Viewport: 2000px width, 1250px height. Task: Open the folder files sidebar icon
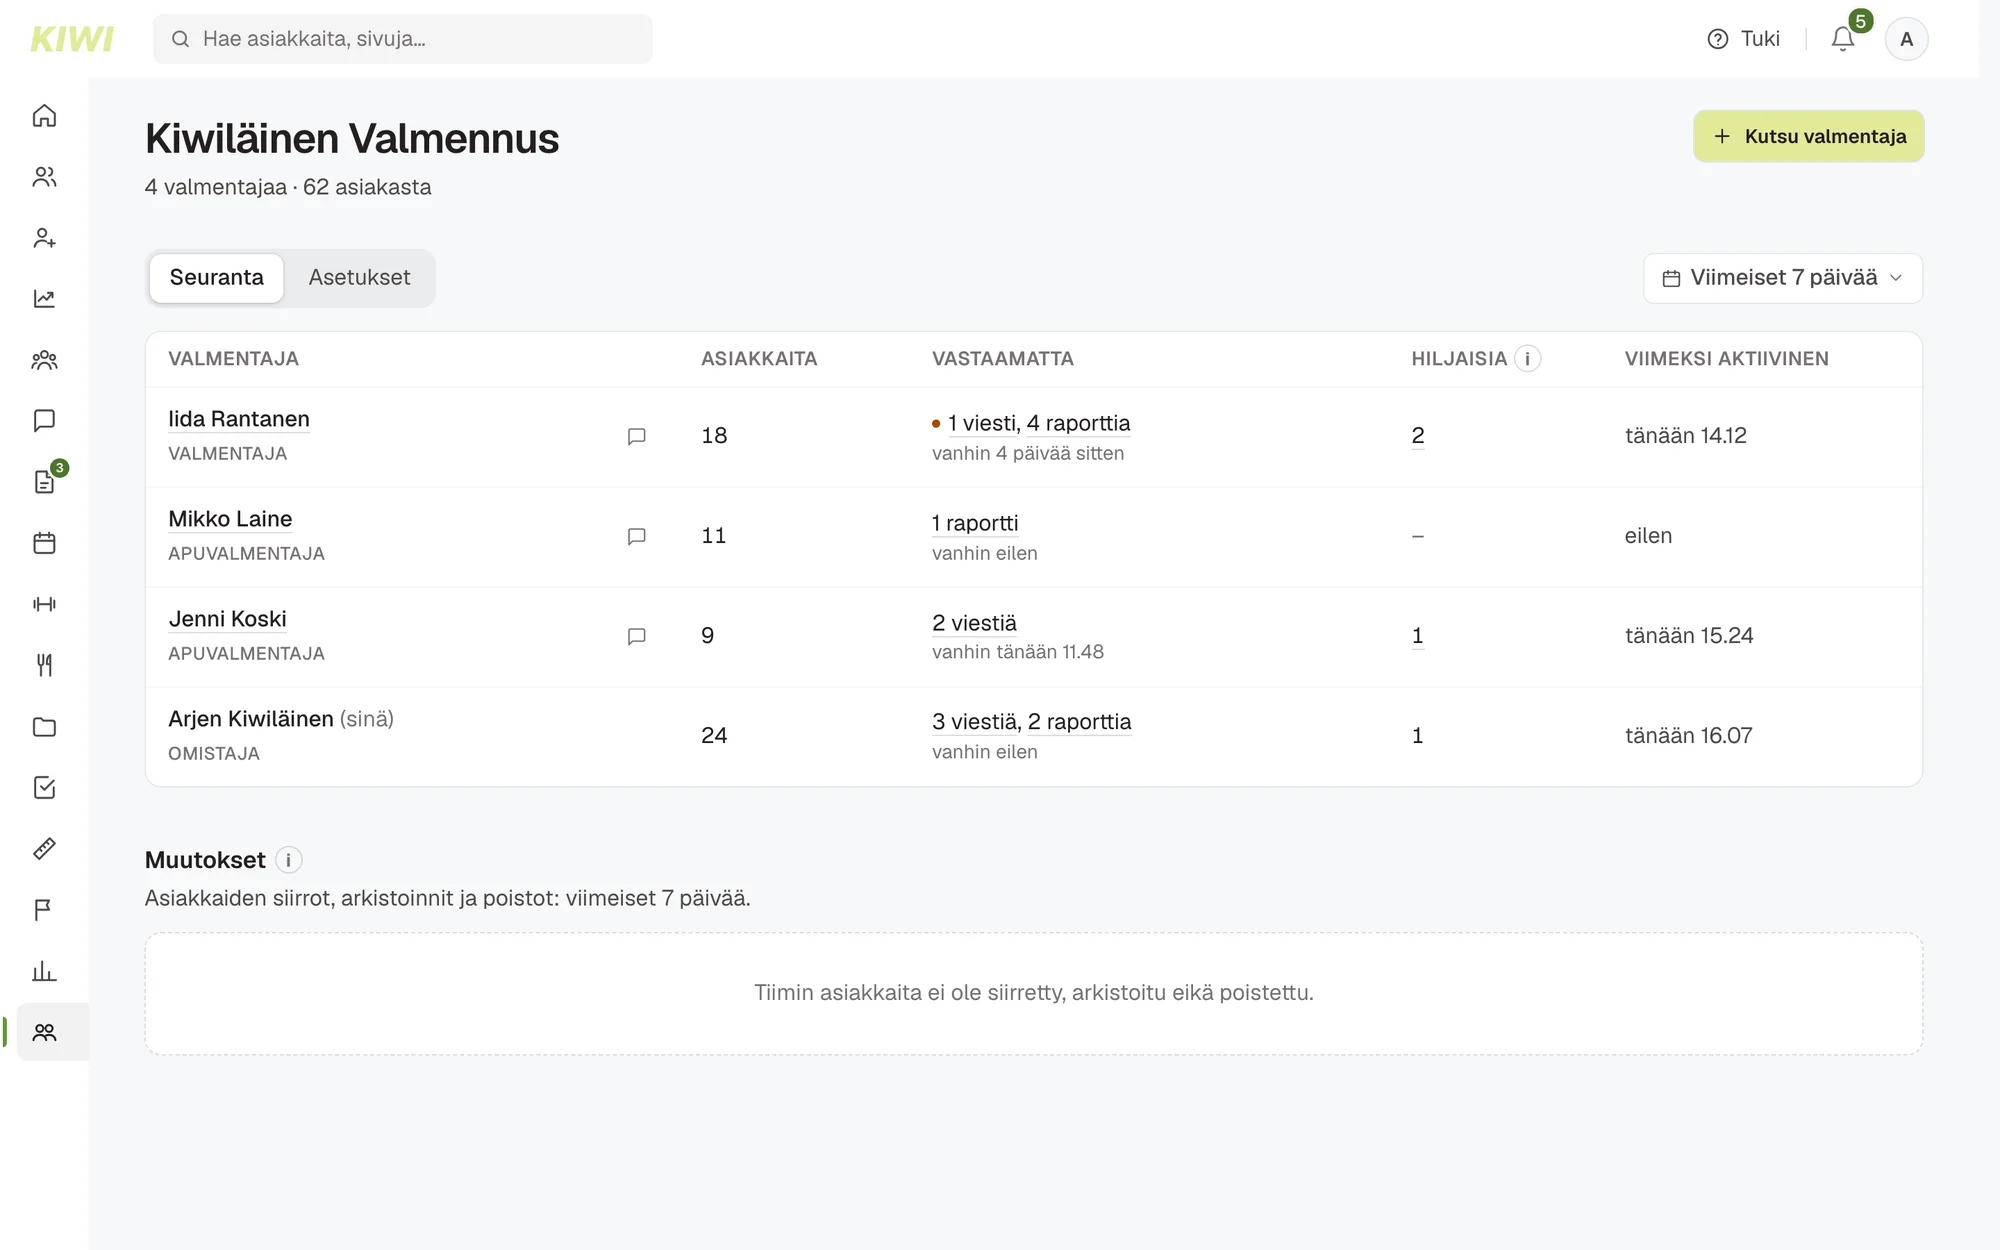click(44, 727)
